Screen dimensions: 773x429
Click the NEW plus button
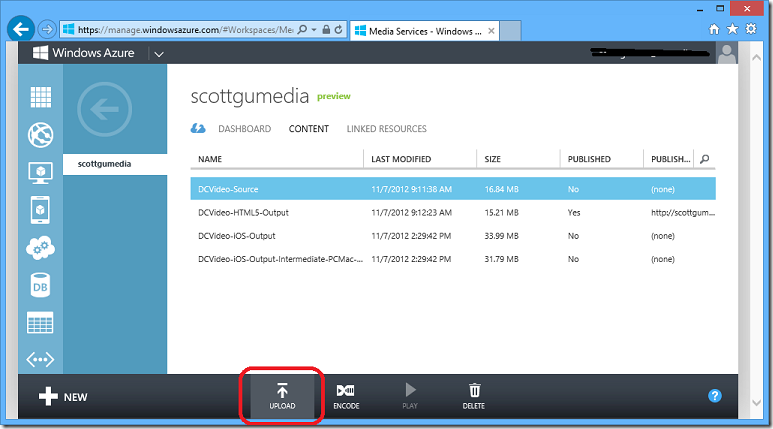point(63,396)
